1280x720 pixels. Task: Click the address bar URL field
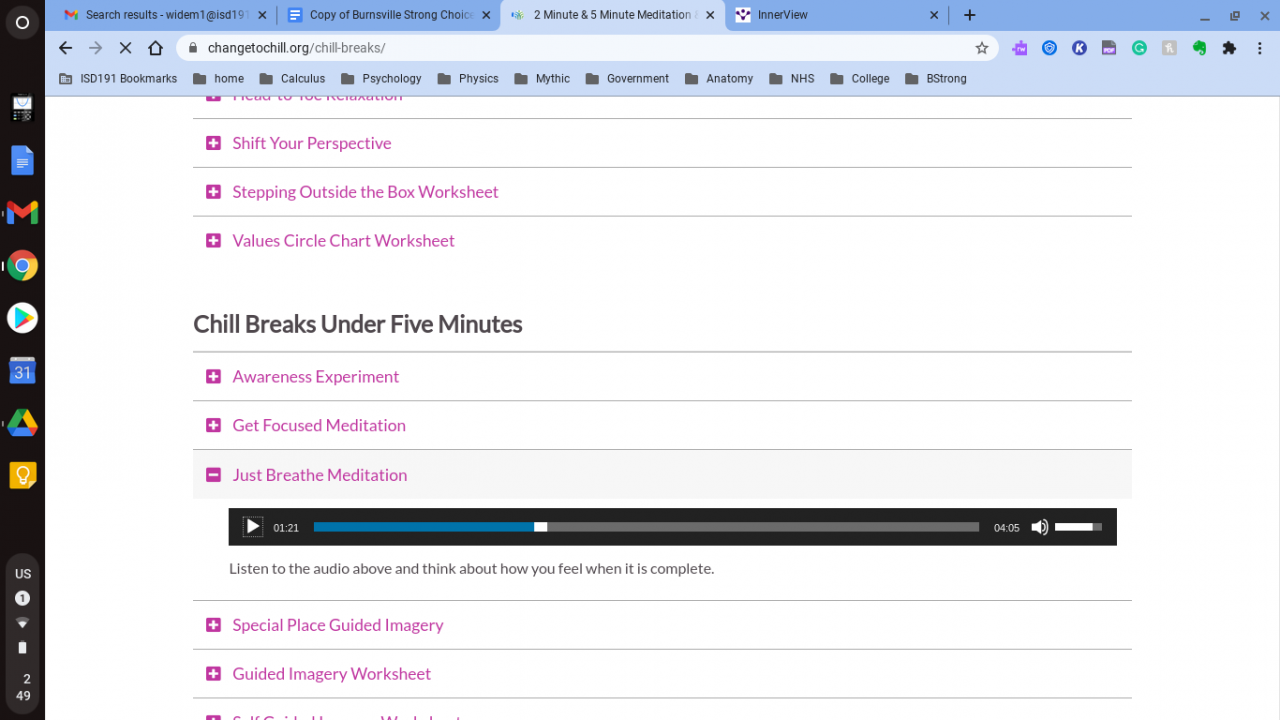coord(587,48)
